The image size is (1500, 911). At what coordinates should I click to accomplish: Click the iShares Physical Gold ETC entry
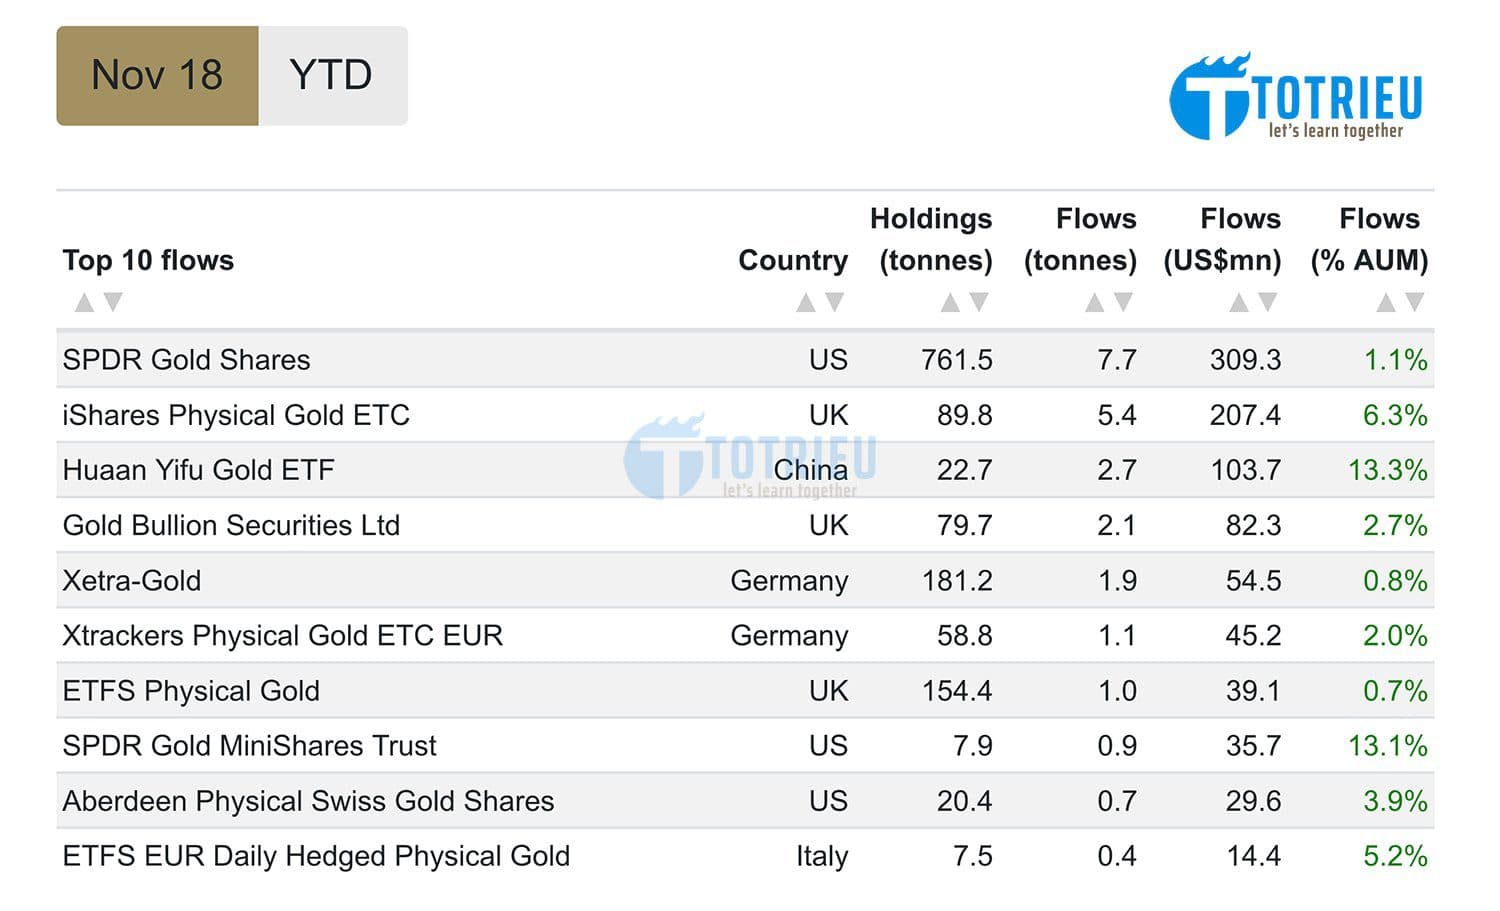pyautogui.click(x=236, y=415)
